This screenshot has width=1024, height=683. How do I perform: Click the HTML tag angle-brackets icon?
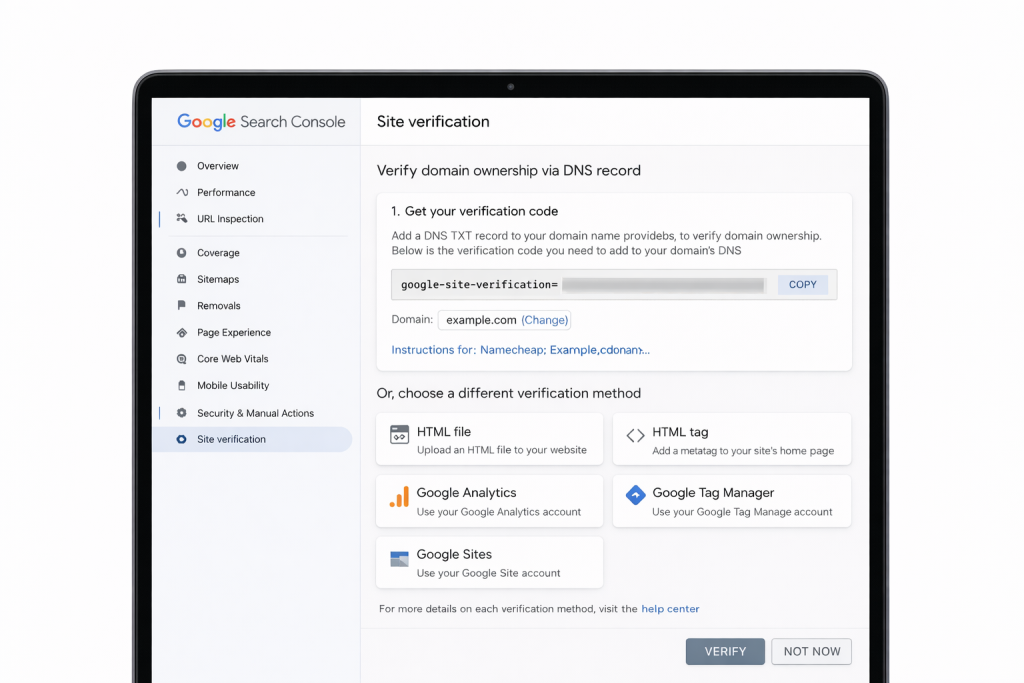[x=635, y=436]
